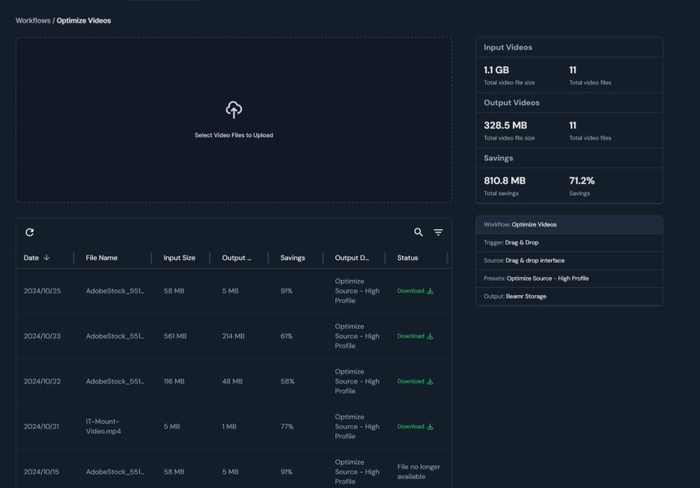Click the Status column header

click(x=407, y=258)
